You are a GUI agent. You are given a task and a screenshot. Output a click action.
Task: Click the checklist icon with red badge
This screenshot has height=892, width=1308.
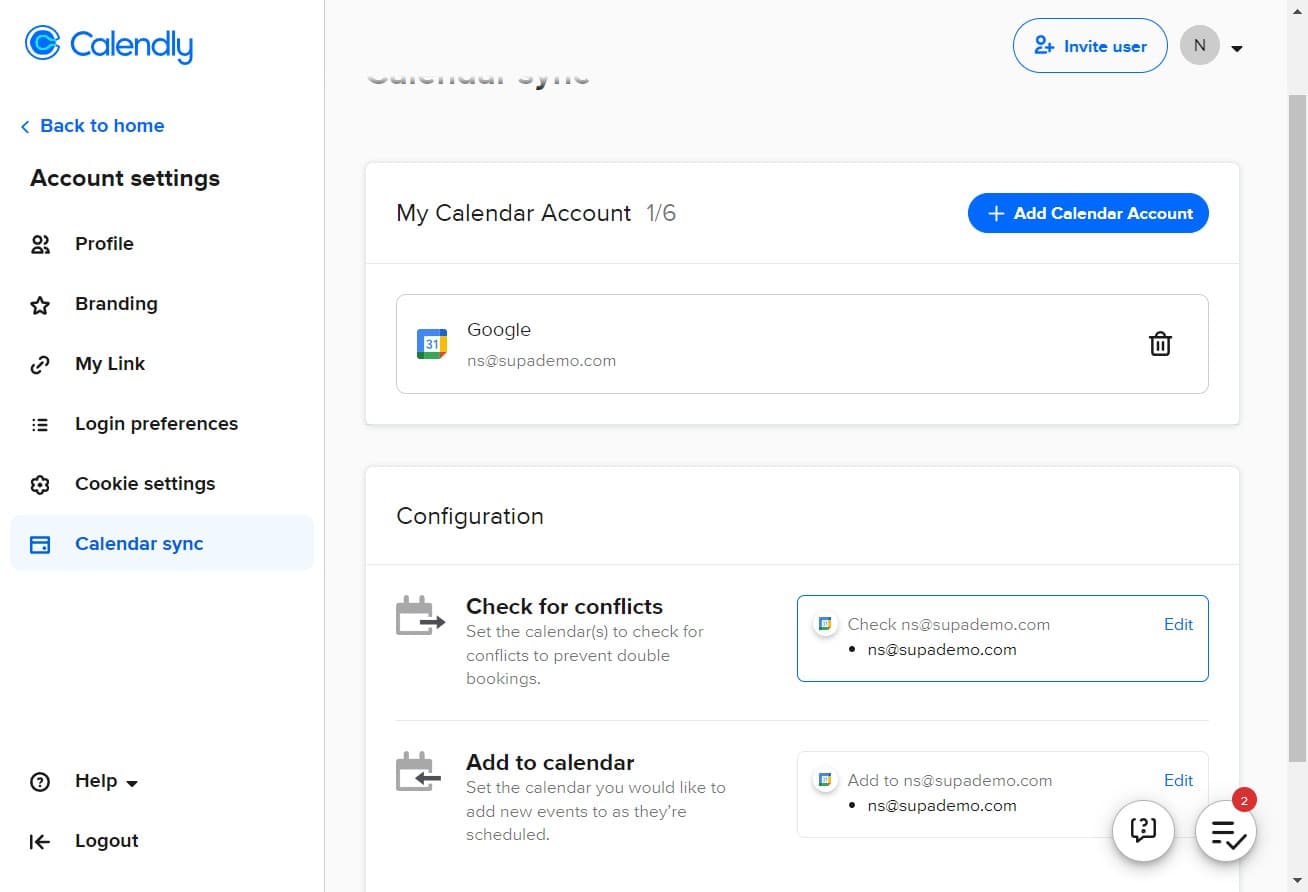tap(1225, 831)
